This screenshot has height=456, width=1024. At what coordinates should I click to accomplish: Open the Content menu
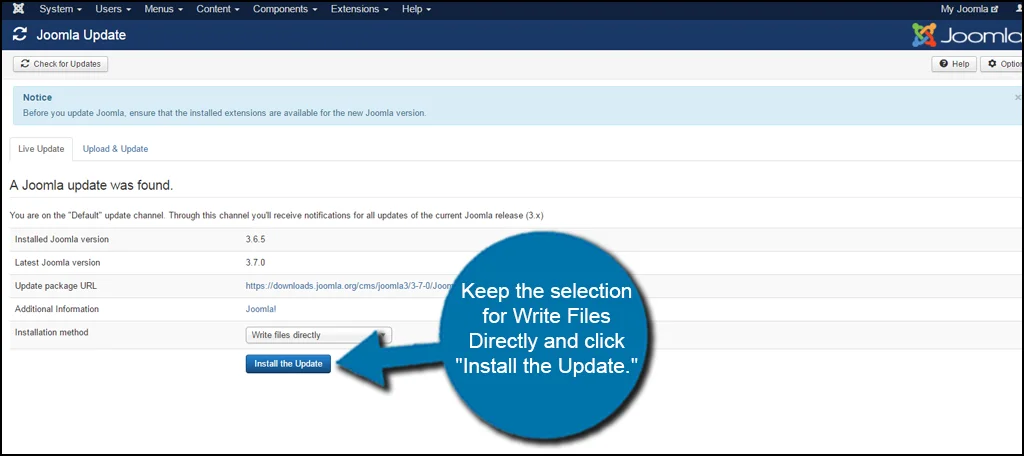217,9
